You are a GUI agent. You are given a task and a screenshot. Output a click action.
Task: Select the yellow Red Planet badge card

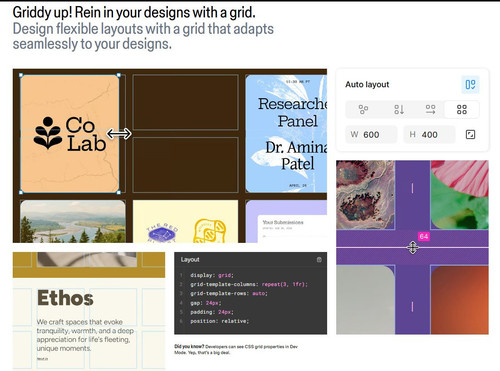point(186,221)
